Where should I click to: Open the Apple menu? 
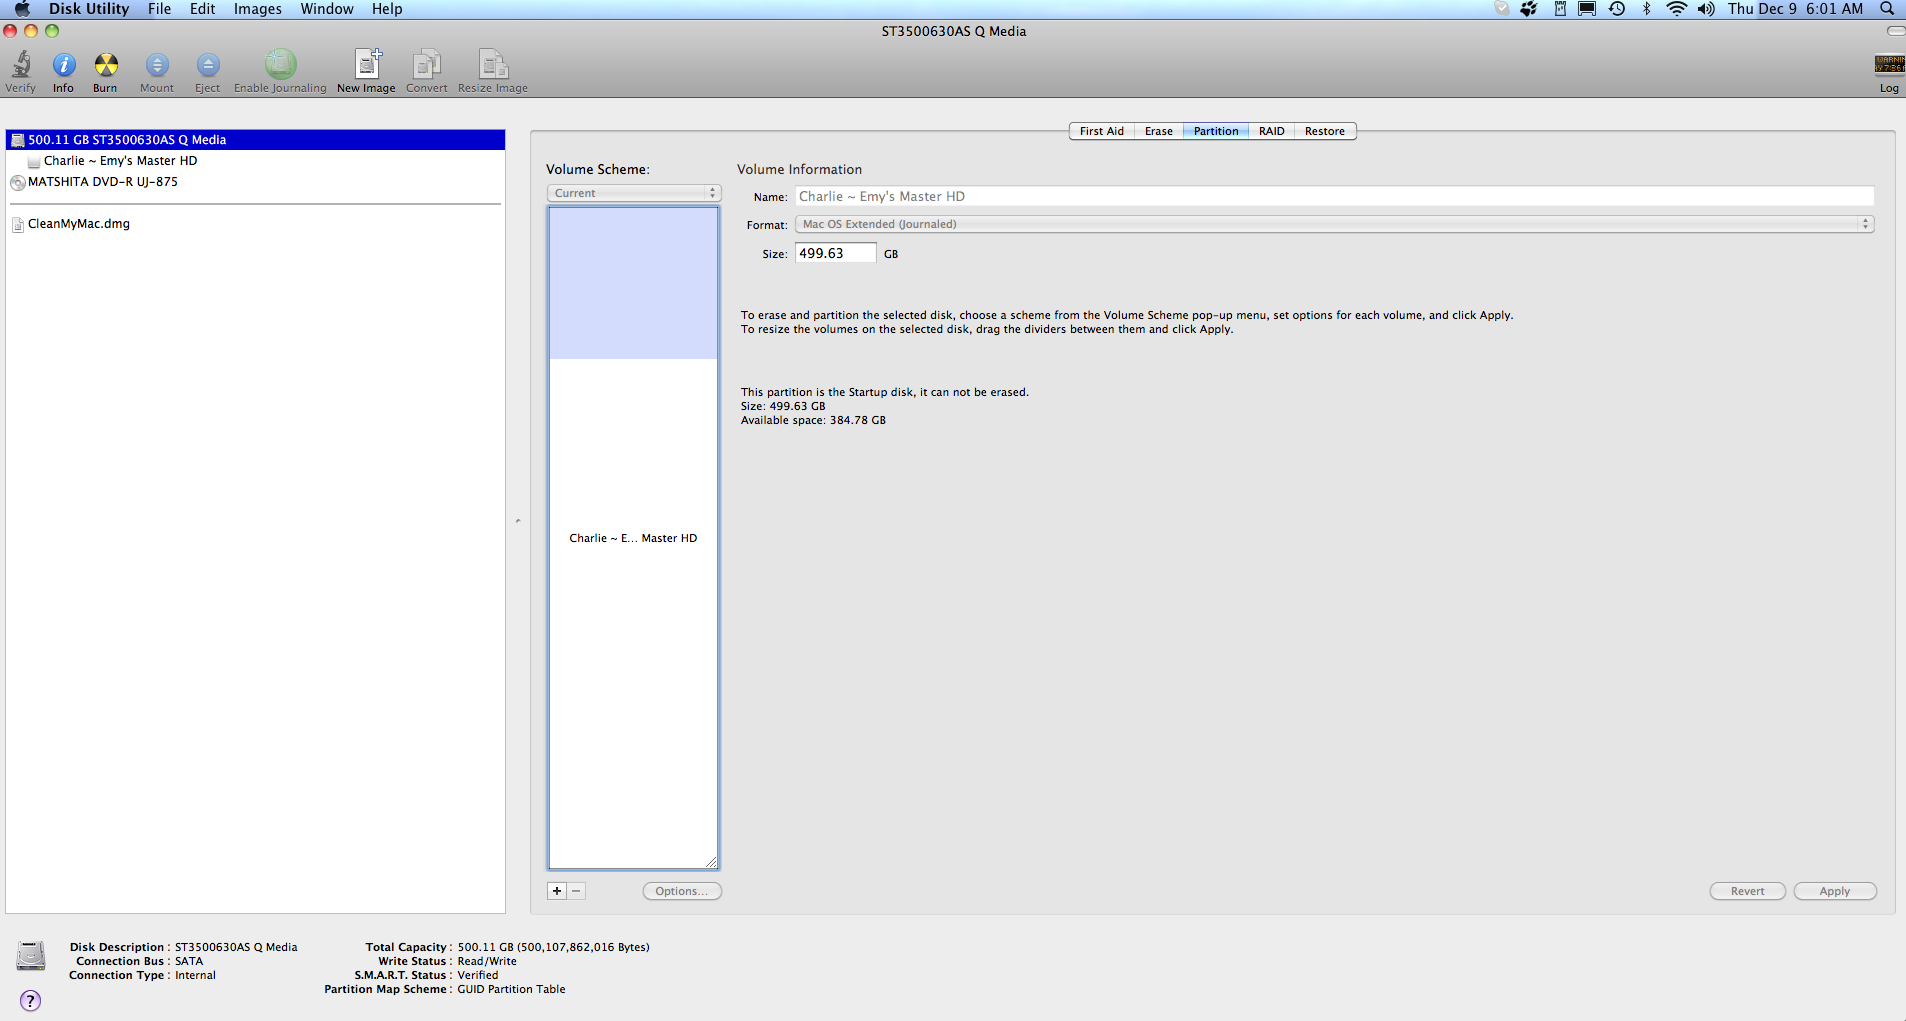22,9
